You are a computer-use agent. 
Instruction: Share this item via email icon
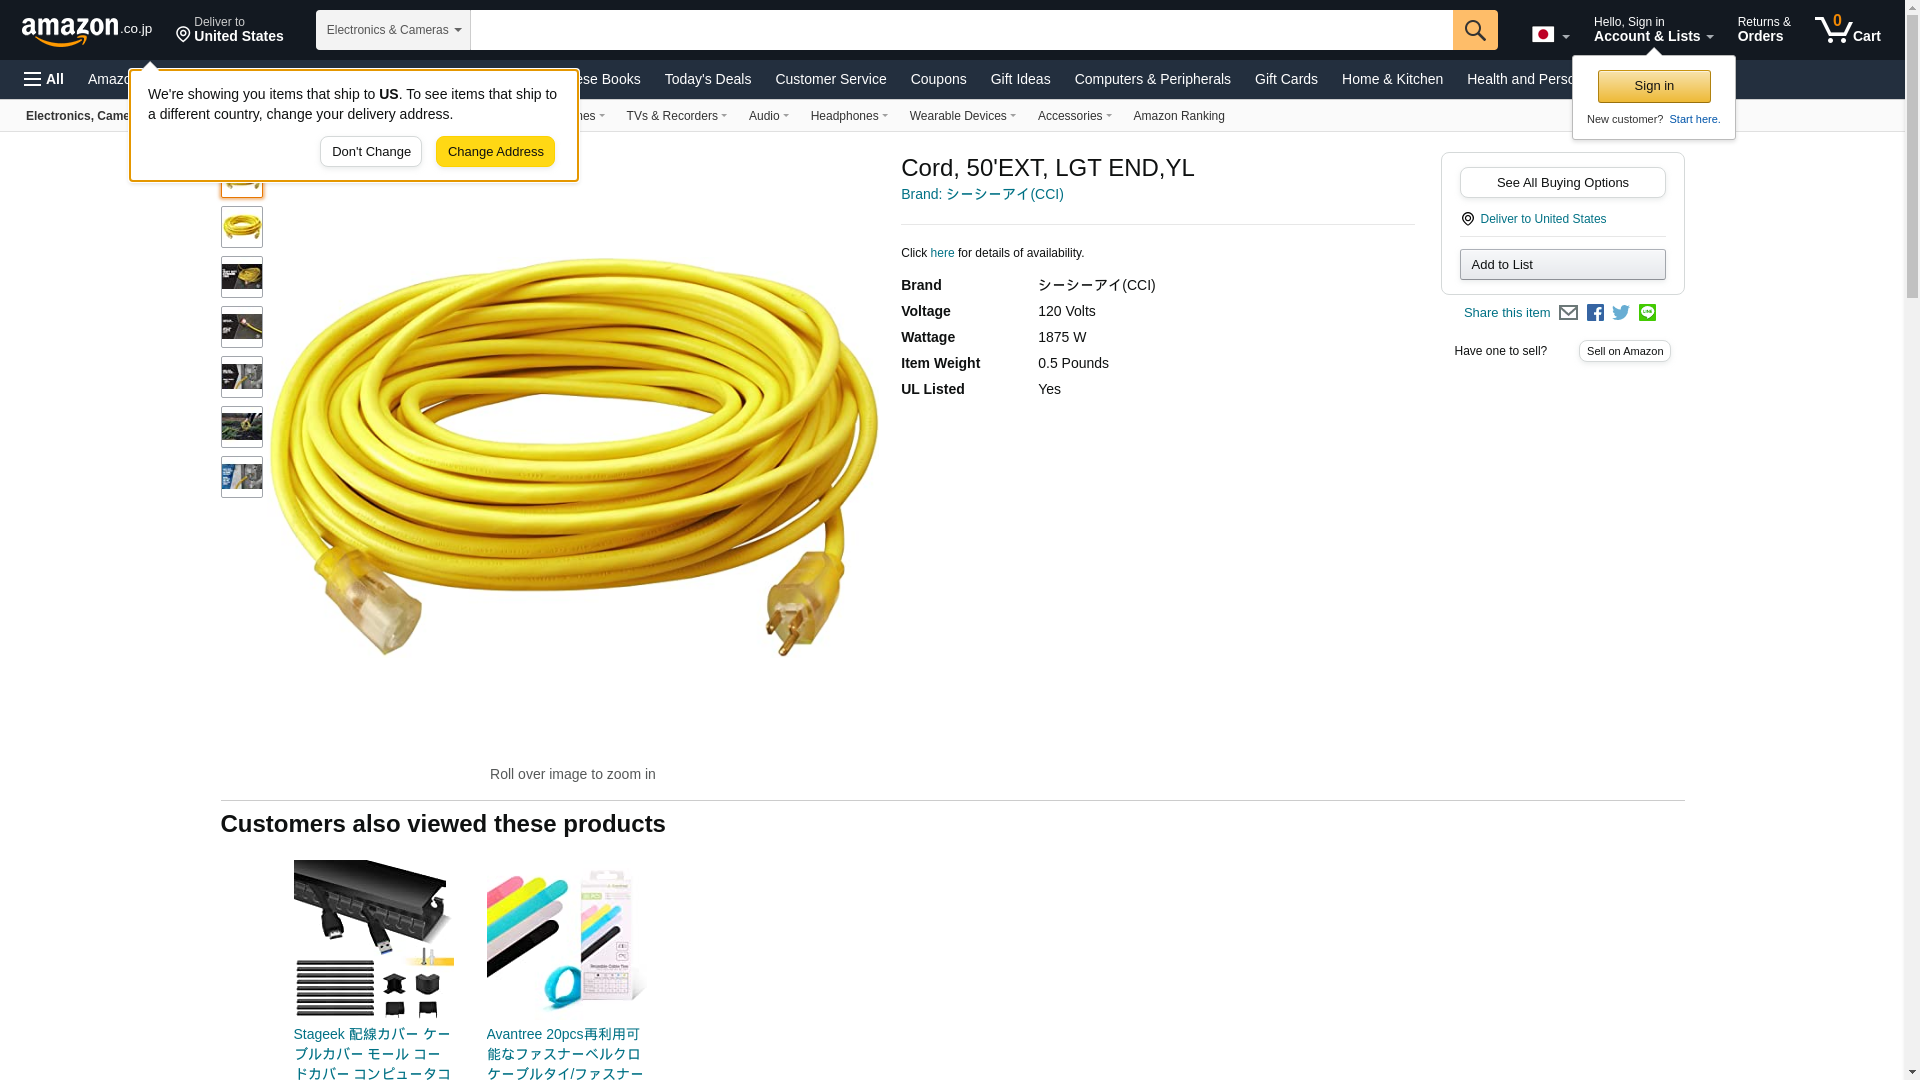[1568, 313]
